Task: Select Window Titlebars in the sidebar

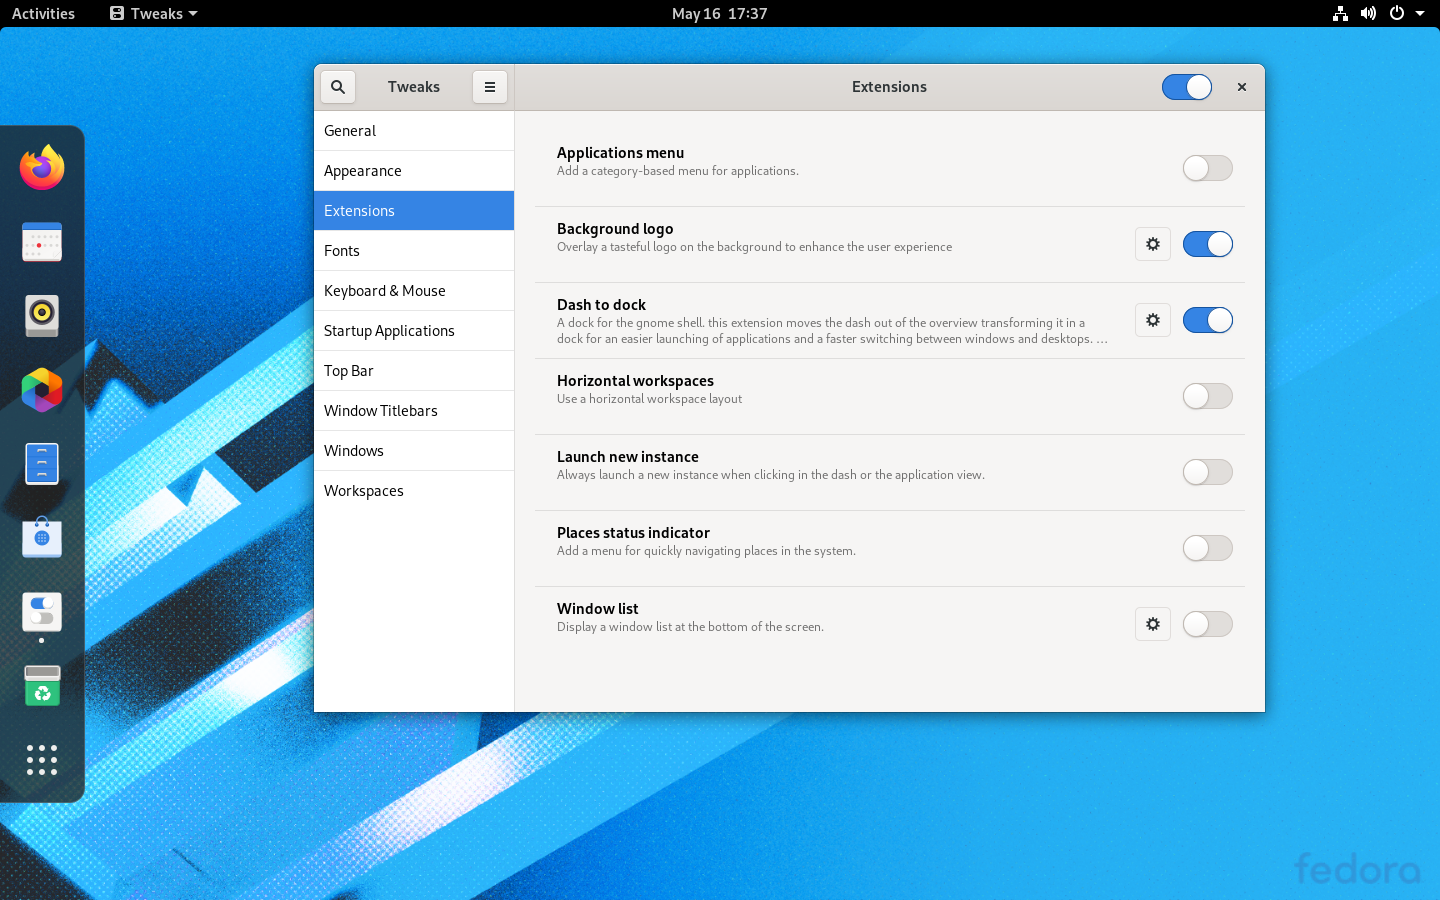Action: coord(414,411)
